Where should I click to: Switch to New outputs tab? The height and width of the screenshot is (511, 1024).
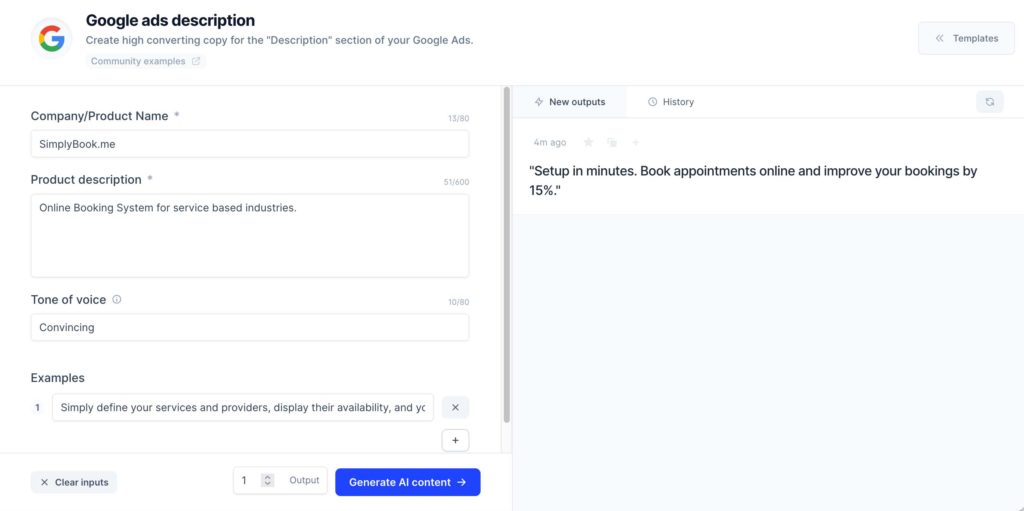click(569, 102)
